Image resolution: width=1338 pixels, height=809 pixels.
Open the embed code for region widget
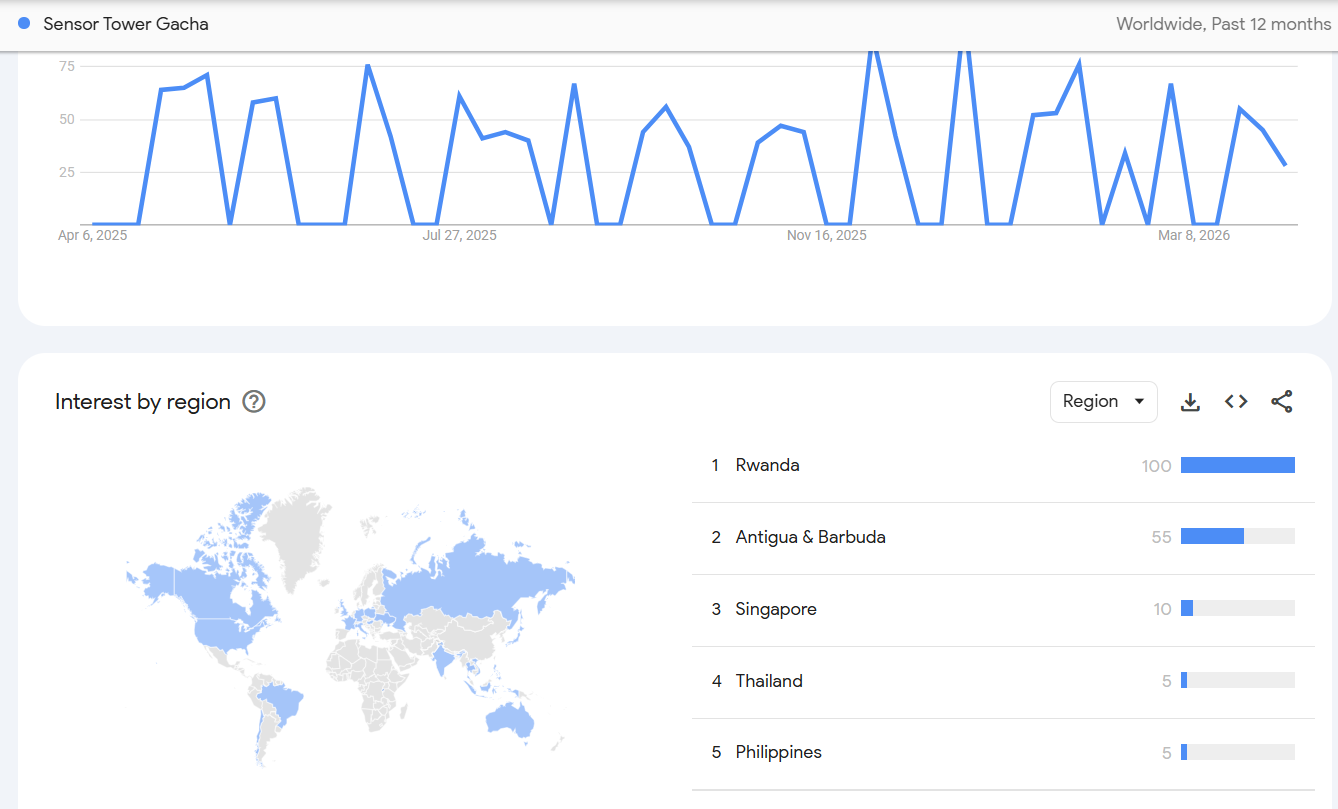point(1236,402)
